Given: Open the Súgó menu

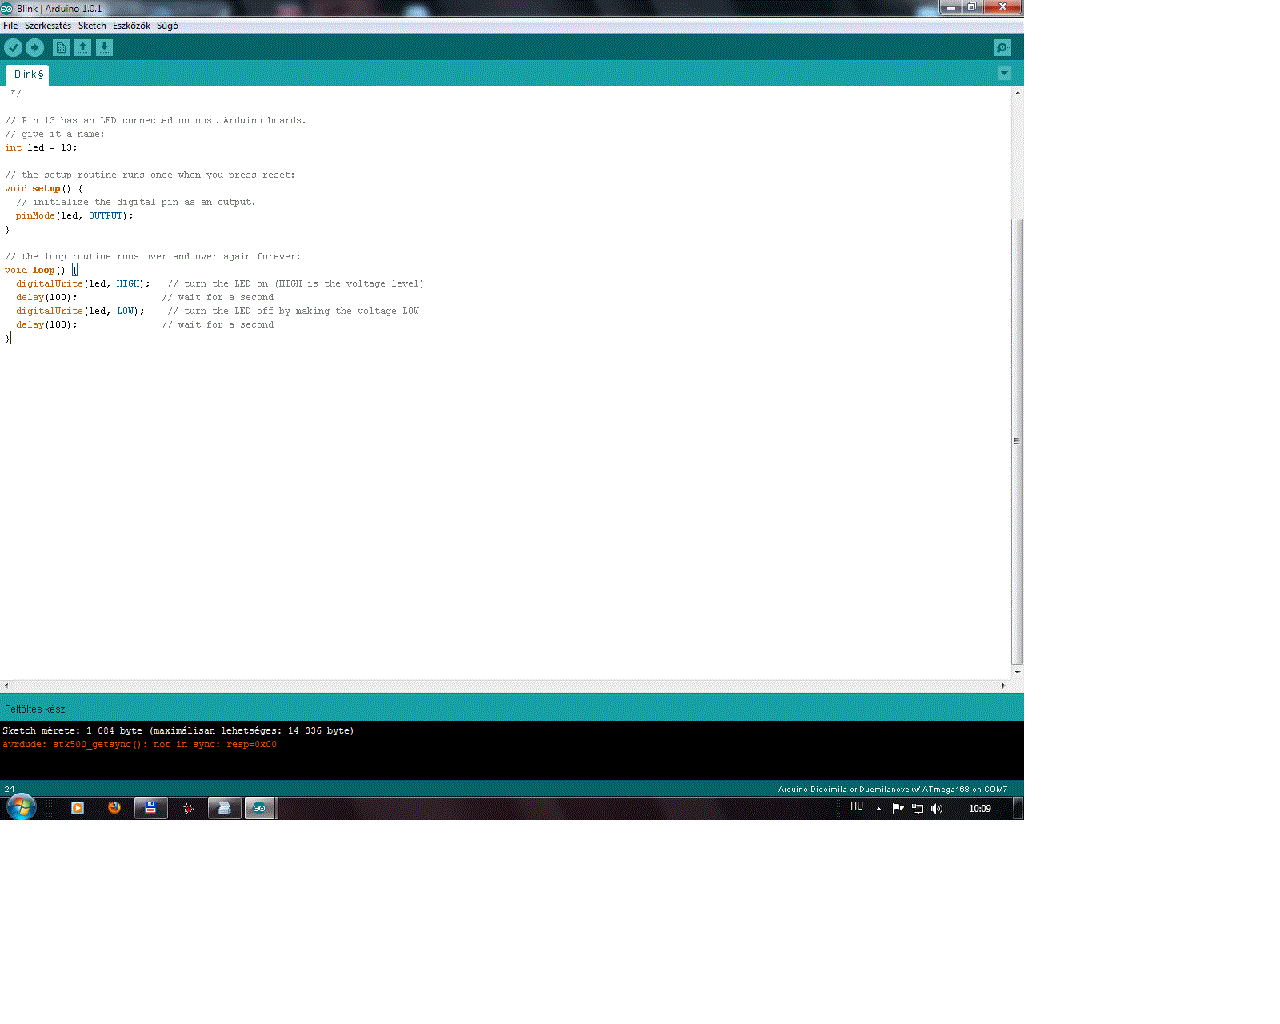Looking at the screenshot, I should point(167,26).
